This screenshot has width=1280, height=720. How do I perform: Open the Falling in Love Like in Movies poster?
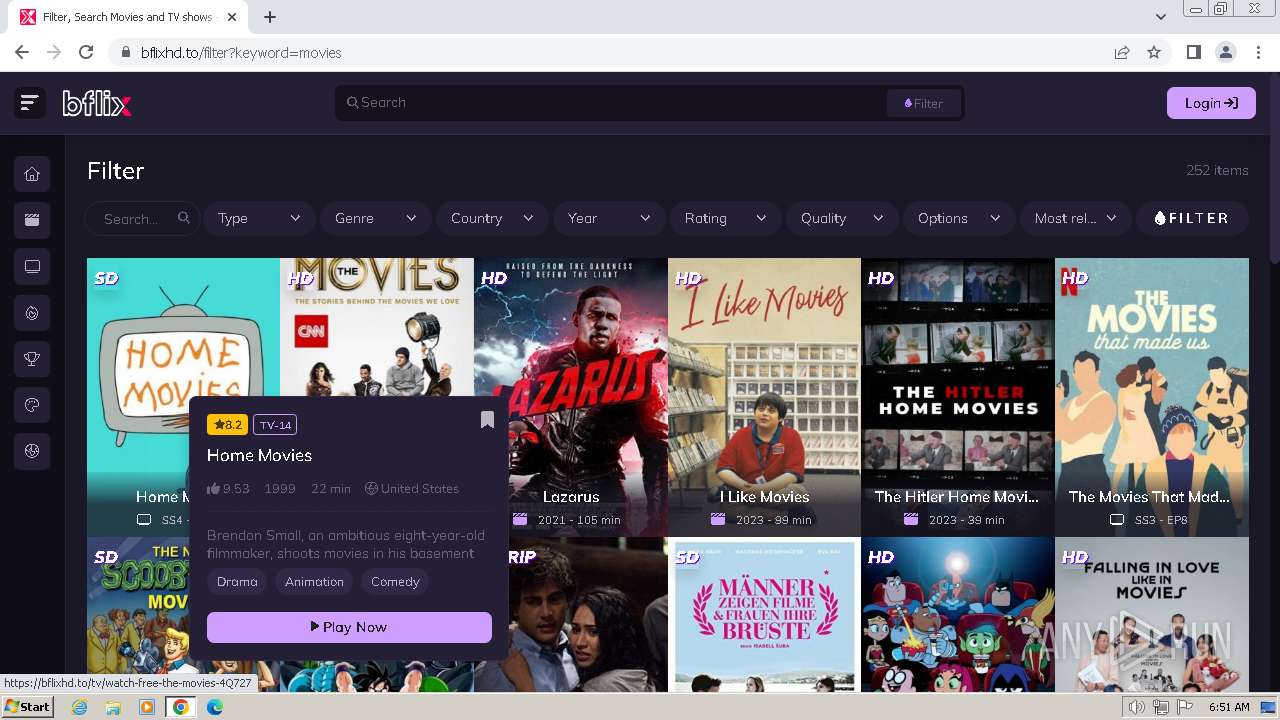click(x=1152, y=614)
